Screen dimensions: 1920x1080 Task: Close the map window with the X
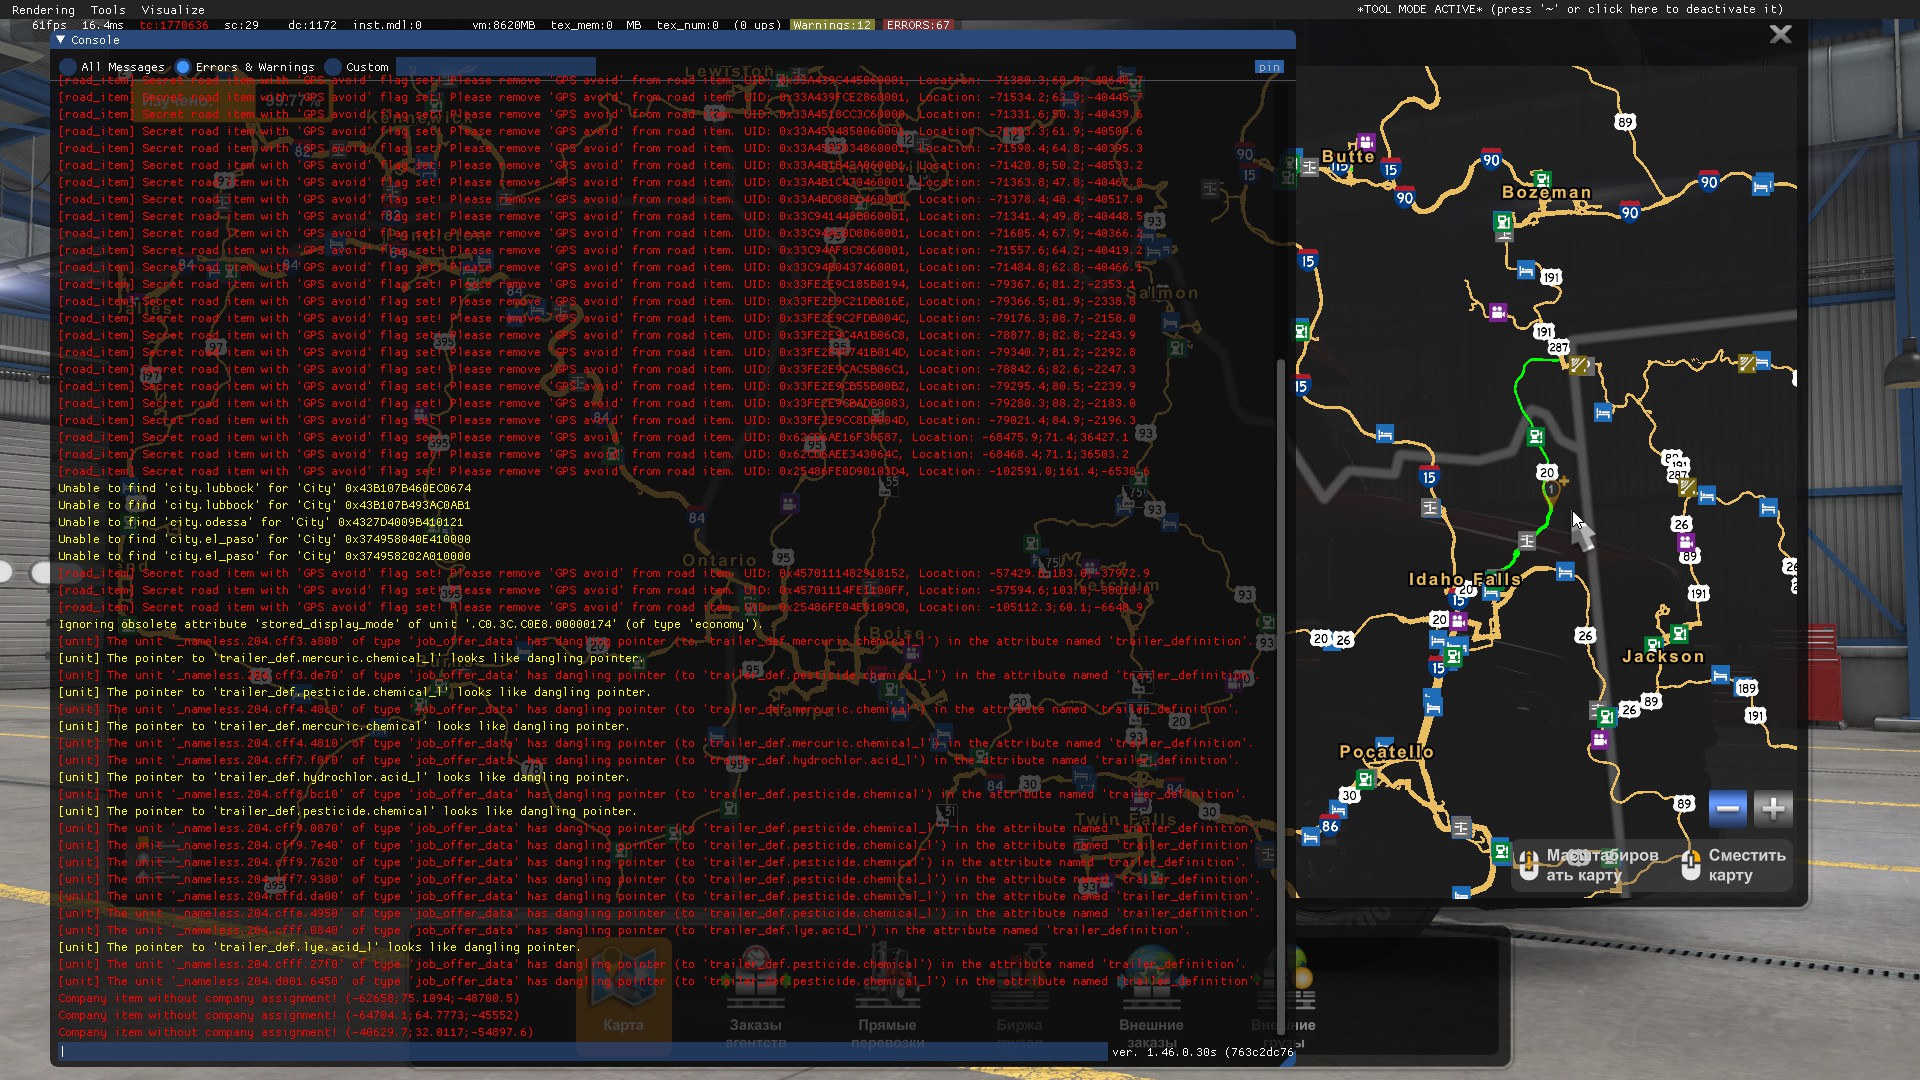pyautogui.click(x=1780, y=34)
